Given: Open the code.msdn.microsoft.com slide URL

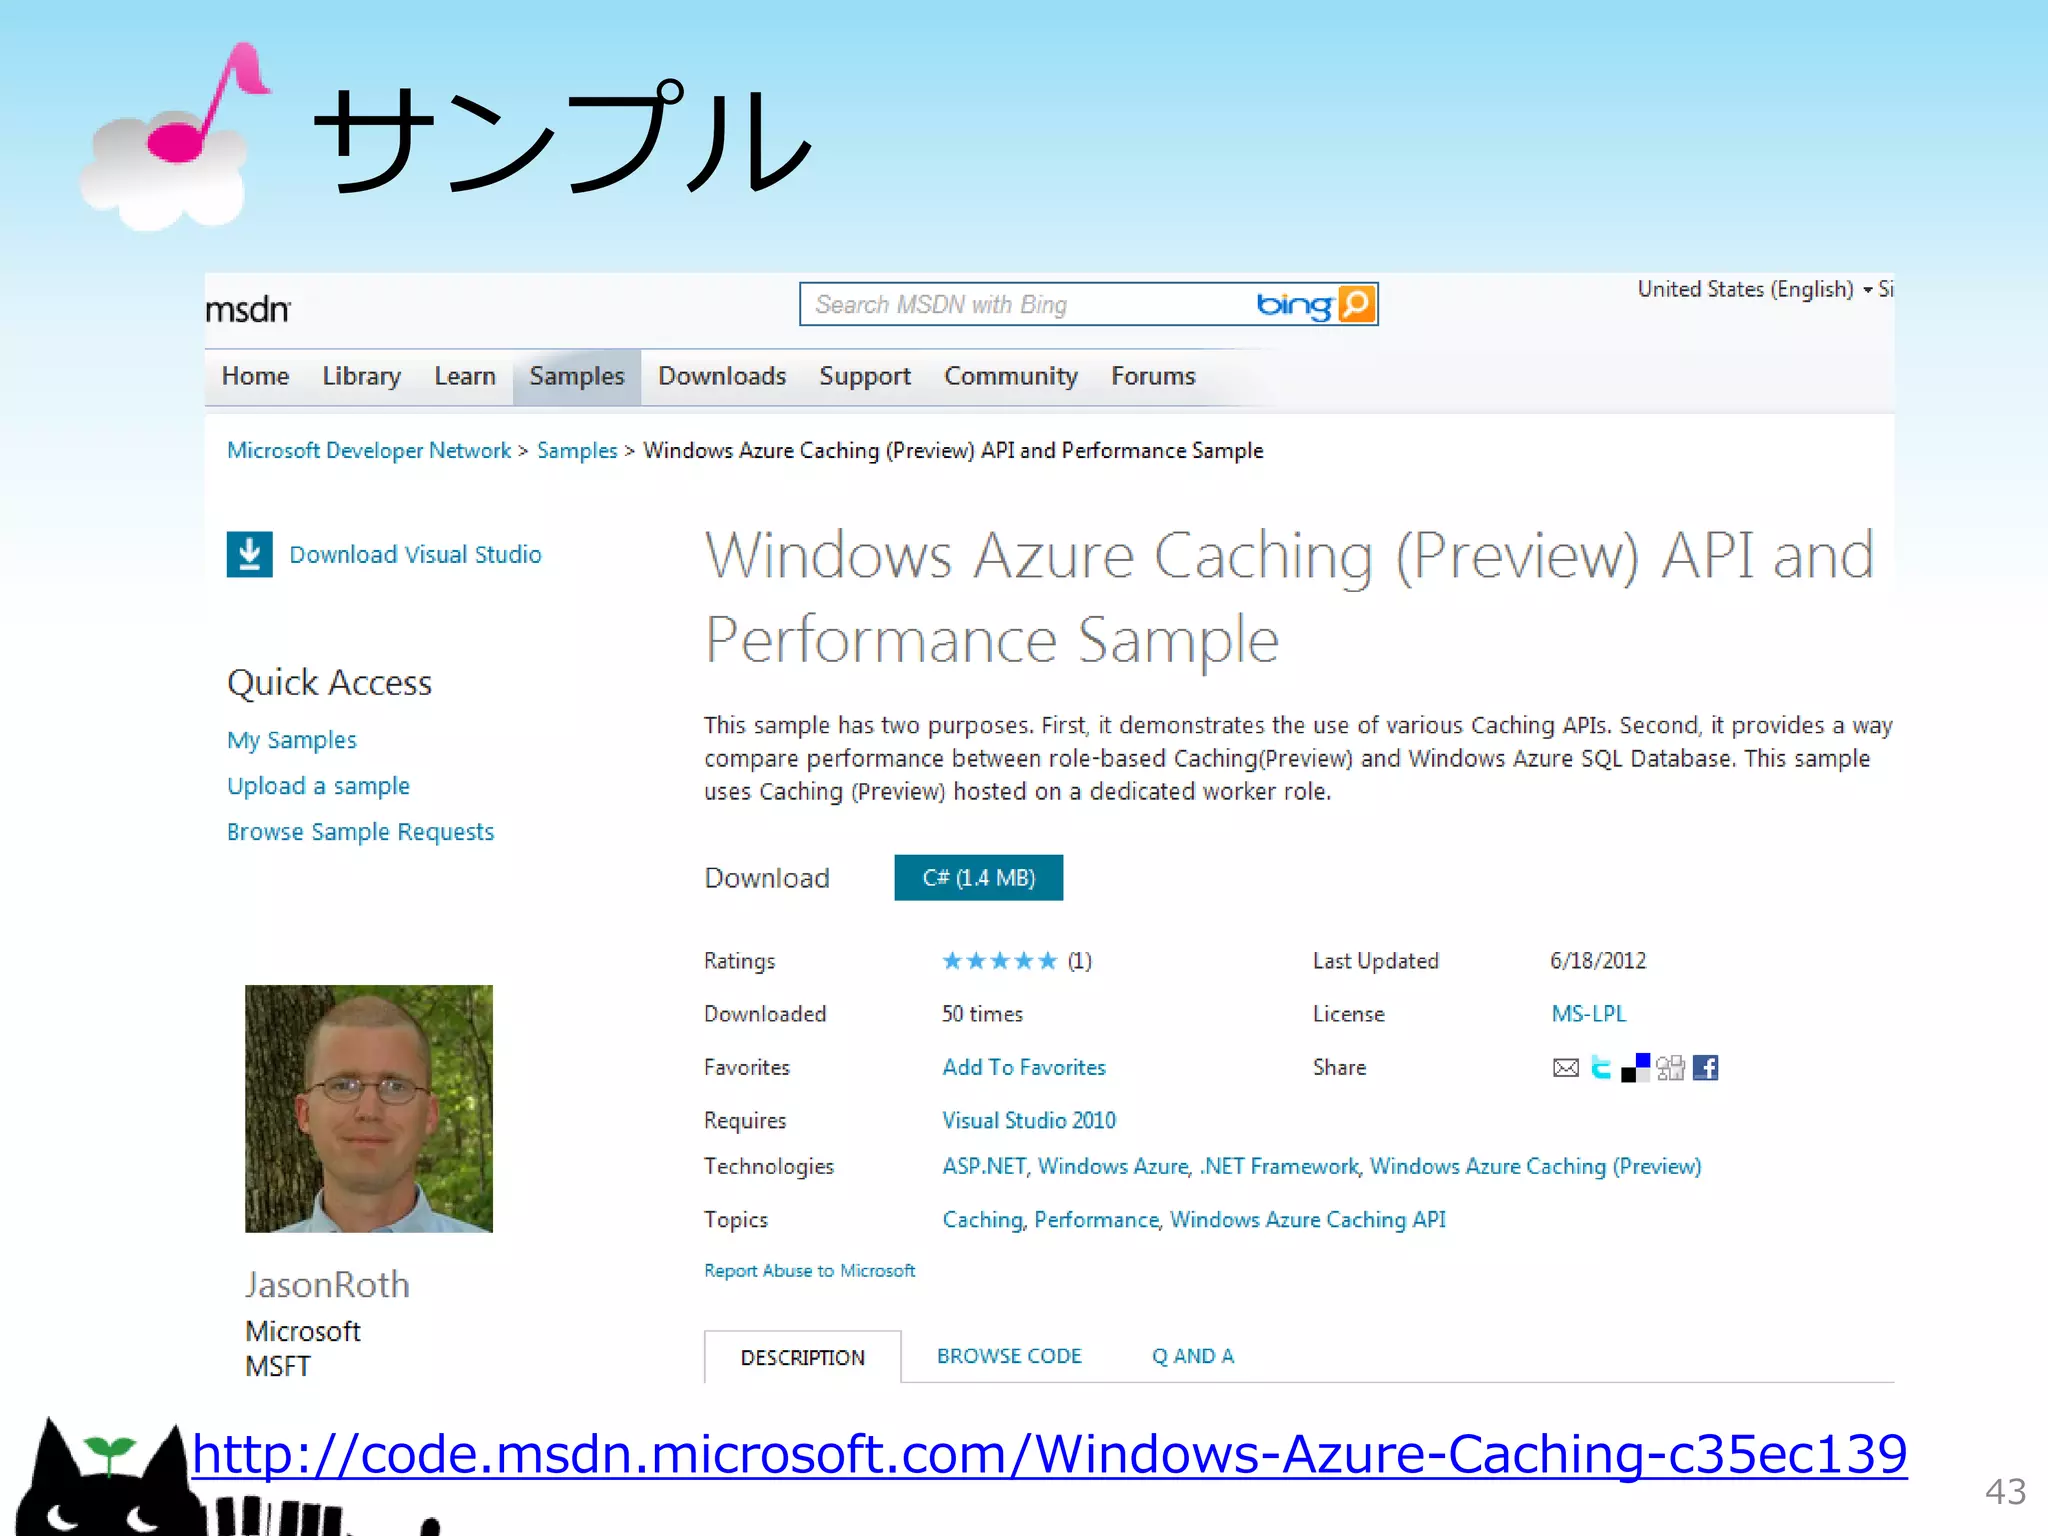Looking at the screenshot, I should click(x=1049, y=1455).
